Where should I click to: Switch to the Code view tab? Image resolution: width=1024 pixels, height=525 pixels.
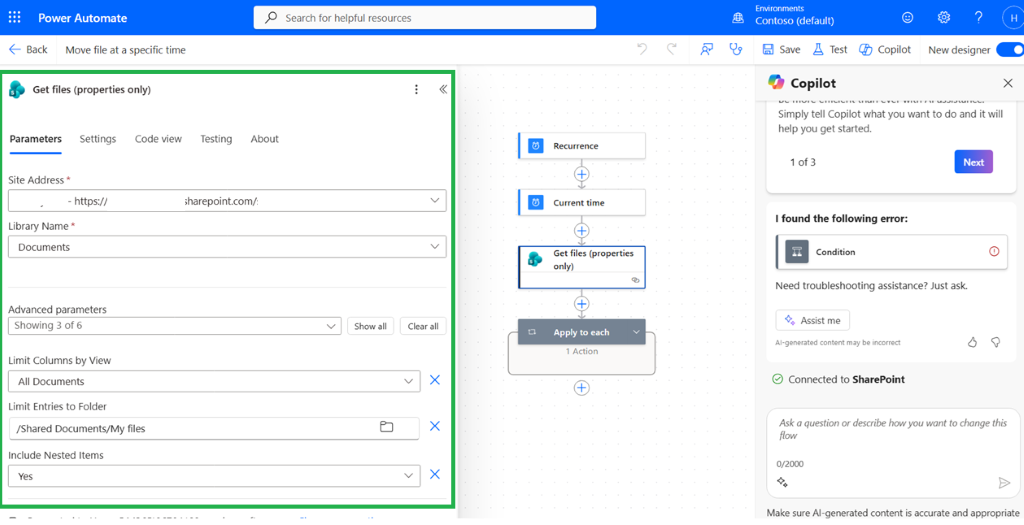point(158,138)
